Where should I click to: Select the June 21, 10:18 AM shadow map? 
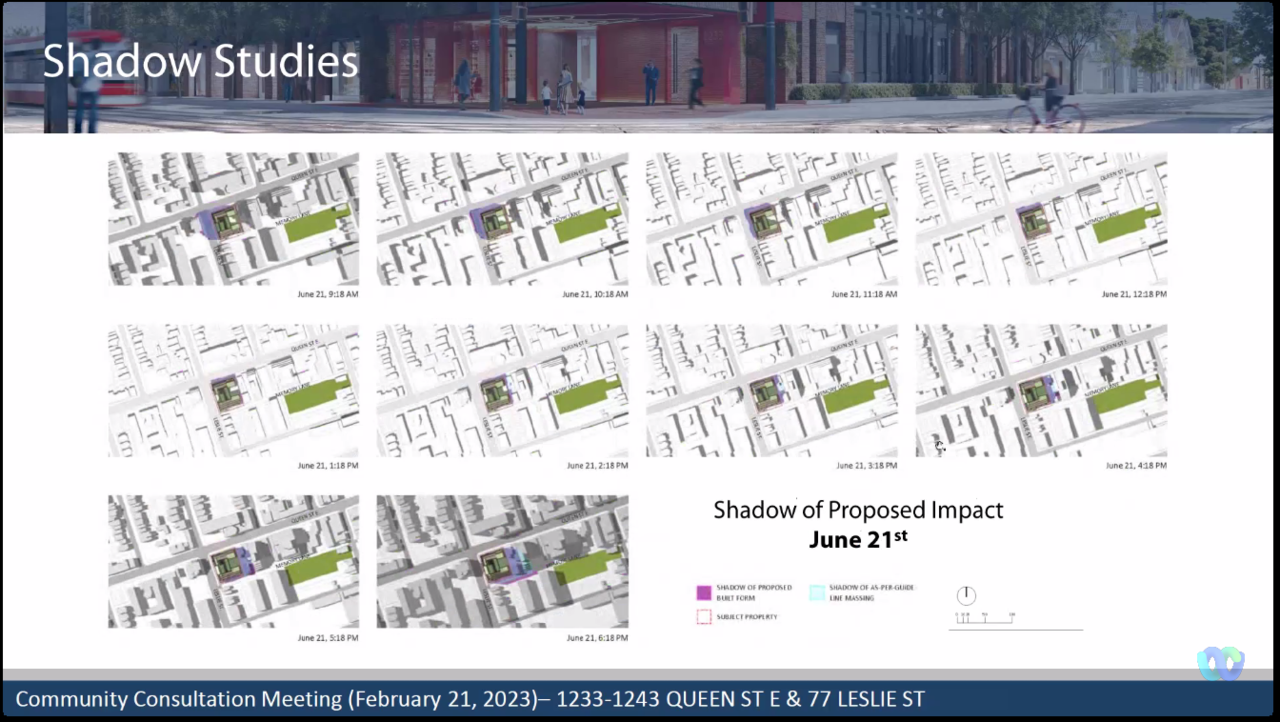[x=502, y=219]
